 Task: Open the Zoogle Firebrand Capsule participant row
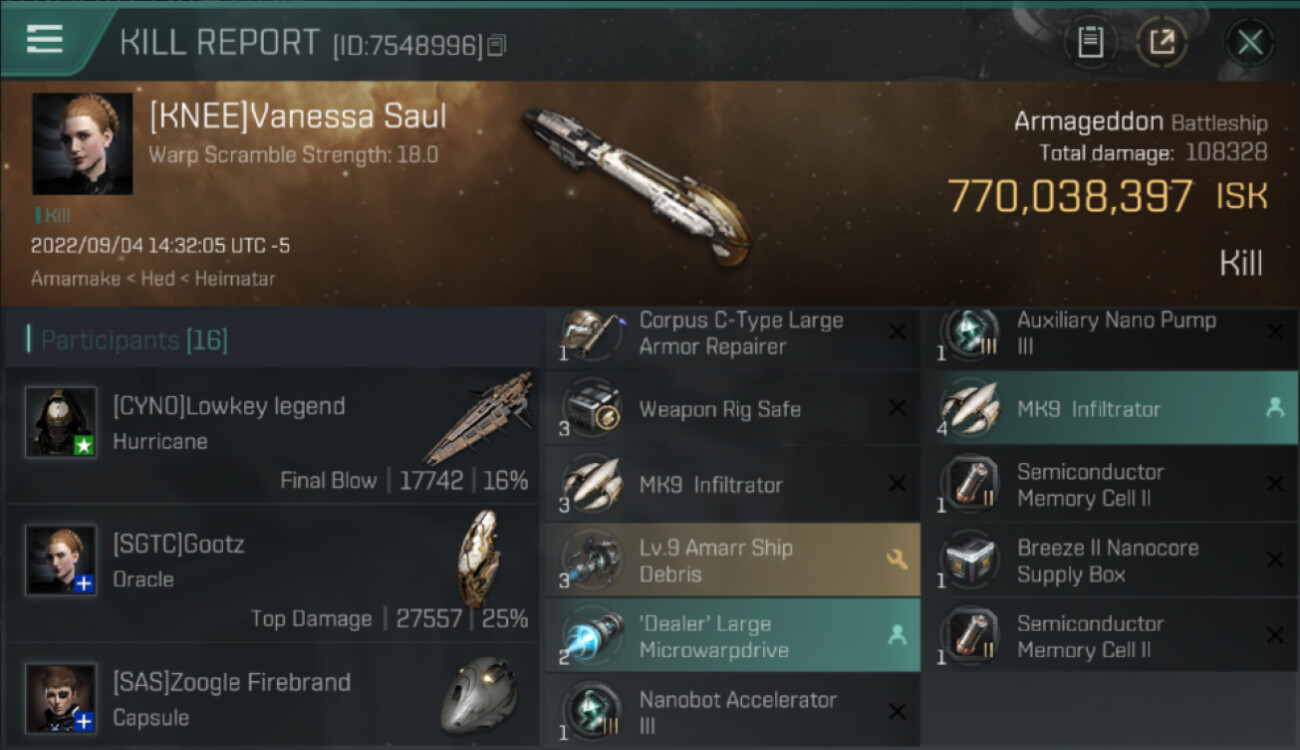[272, 697]
